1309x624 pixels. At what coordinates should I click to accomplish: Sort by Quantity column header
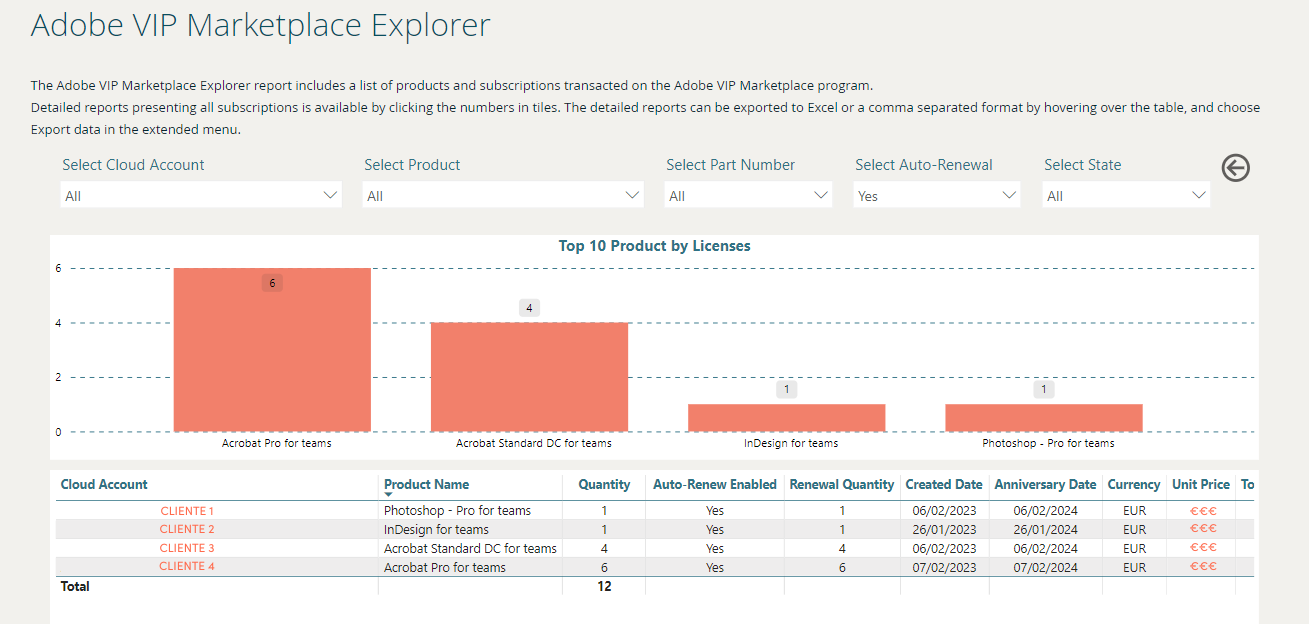click(x=604, y=484)
